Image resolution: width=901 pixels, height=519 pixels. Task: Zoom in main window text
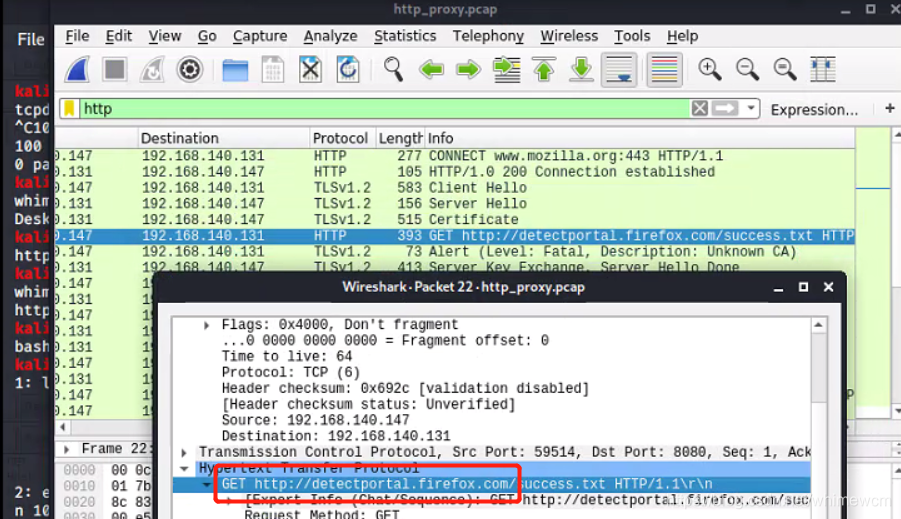(710, 70)
